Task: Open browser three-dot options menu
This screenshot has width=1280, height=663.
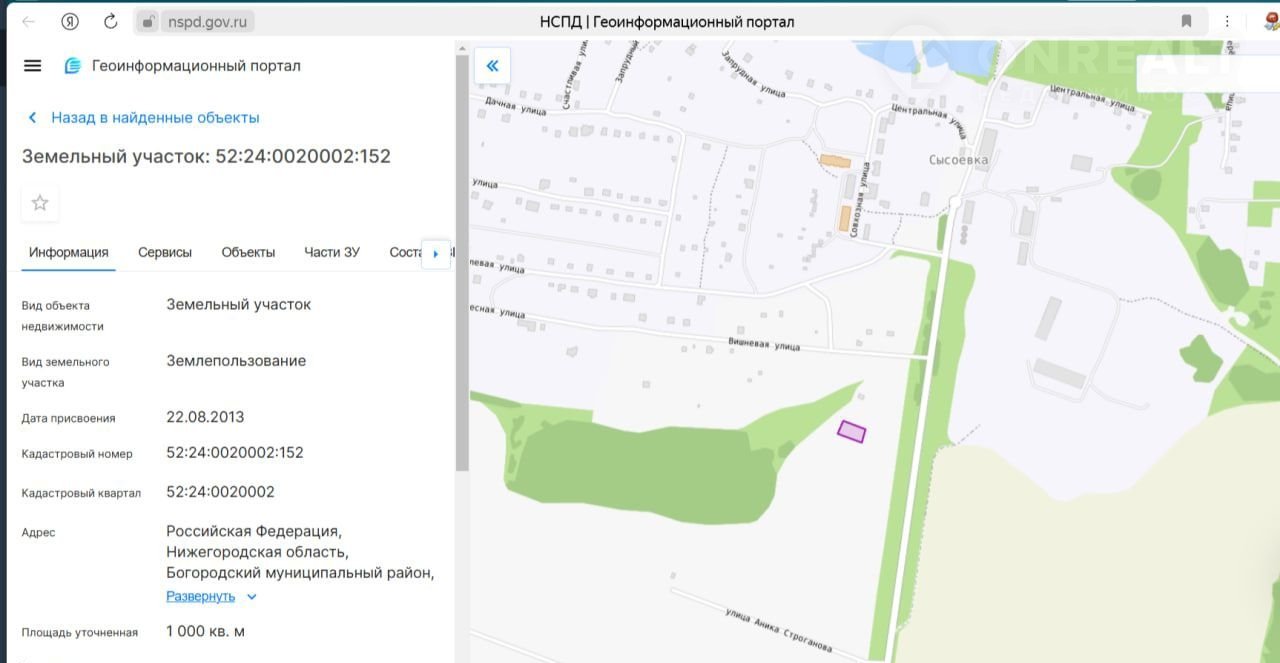Action: point(1227,21)
